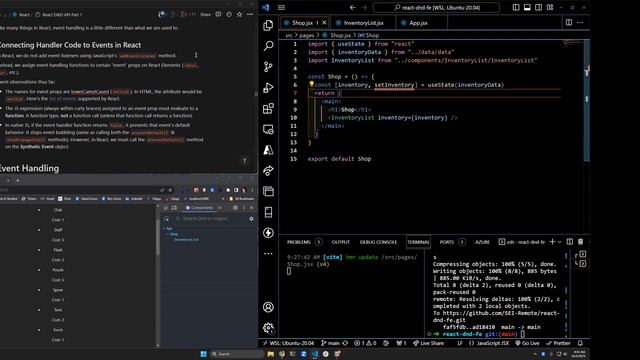This screenshot has height=360, width=640.
Task: Click the WSL: Ubuntu-20.04 remote indicator
Action: point(289,343)
